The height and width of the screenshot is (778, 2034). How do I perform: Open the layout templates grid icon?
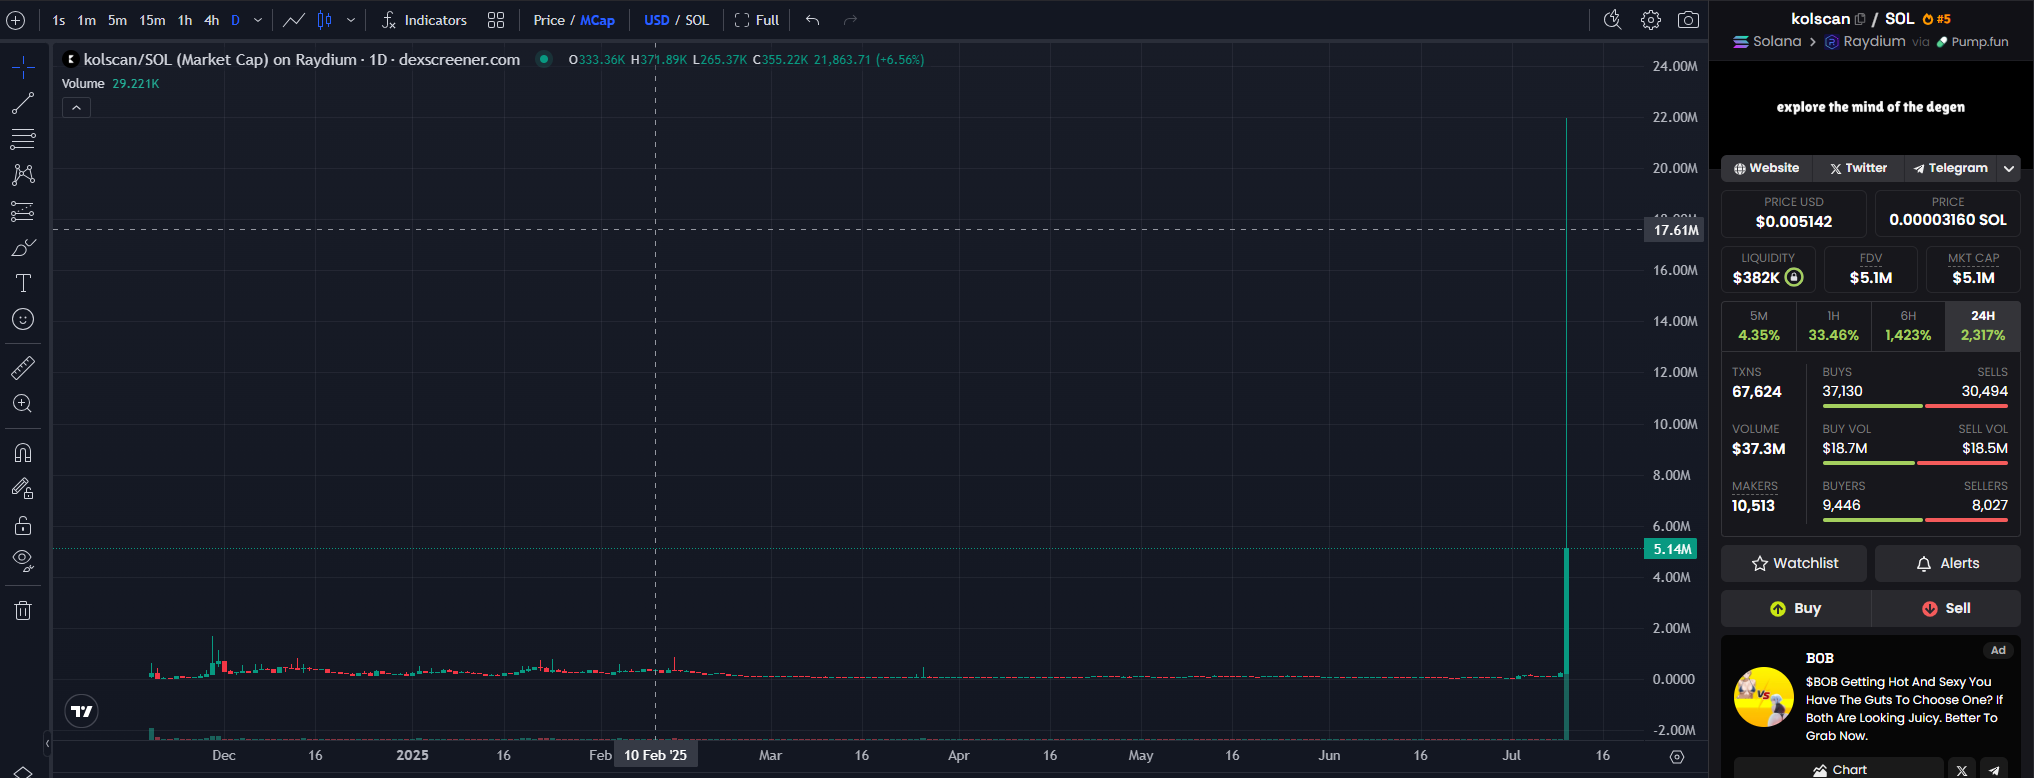pyautogui.click(x=496, y=20)
